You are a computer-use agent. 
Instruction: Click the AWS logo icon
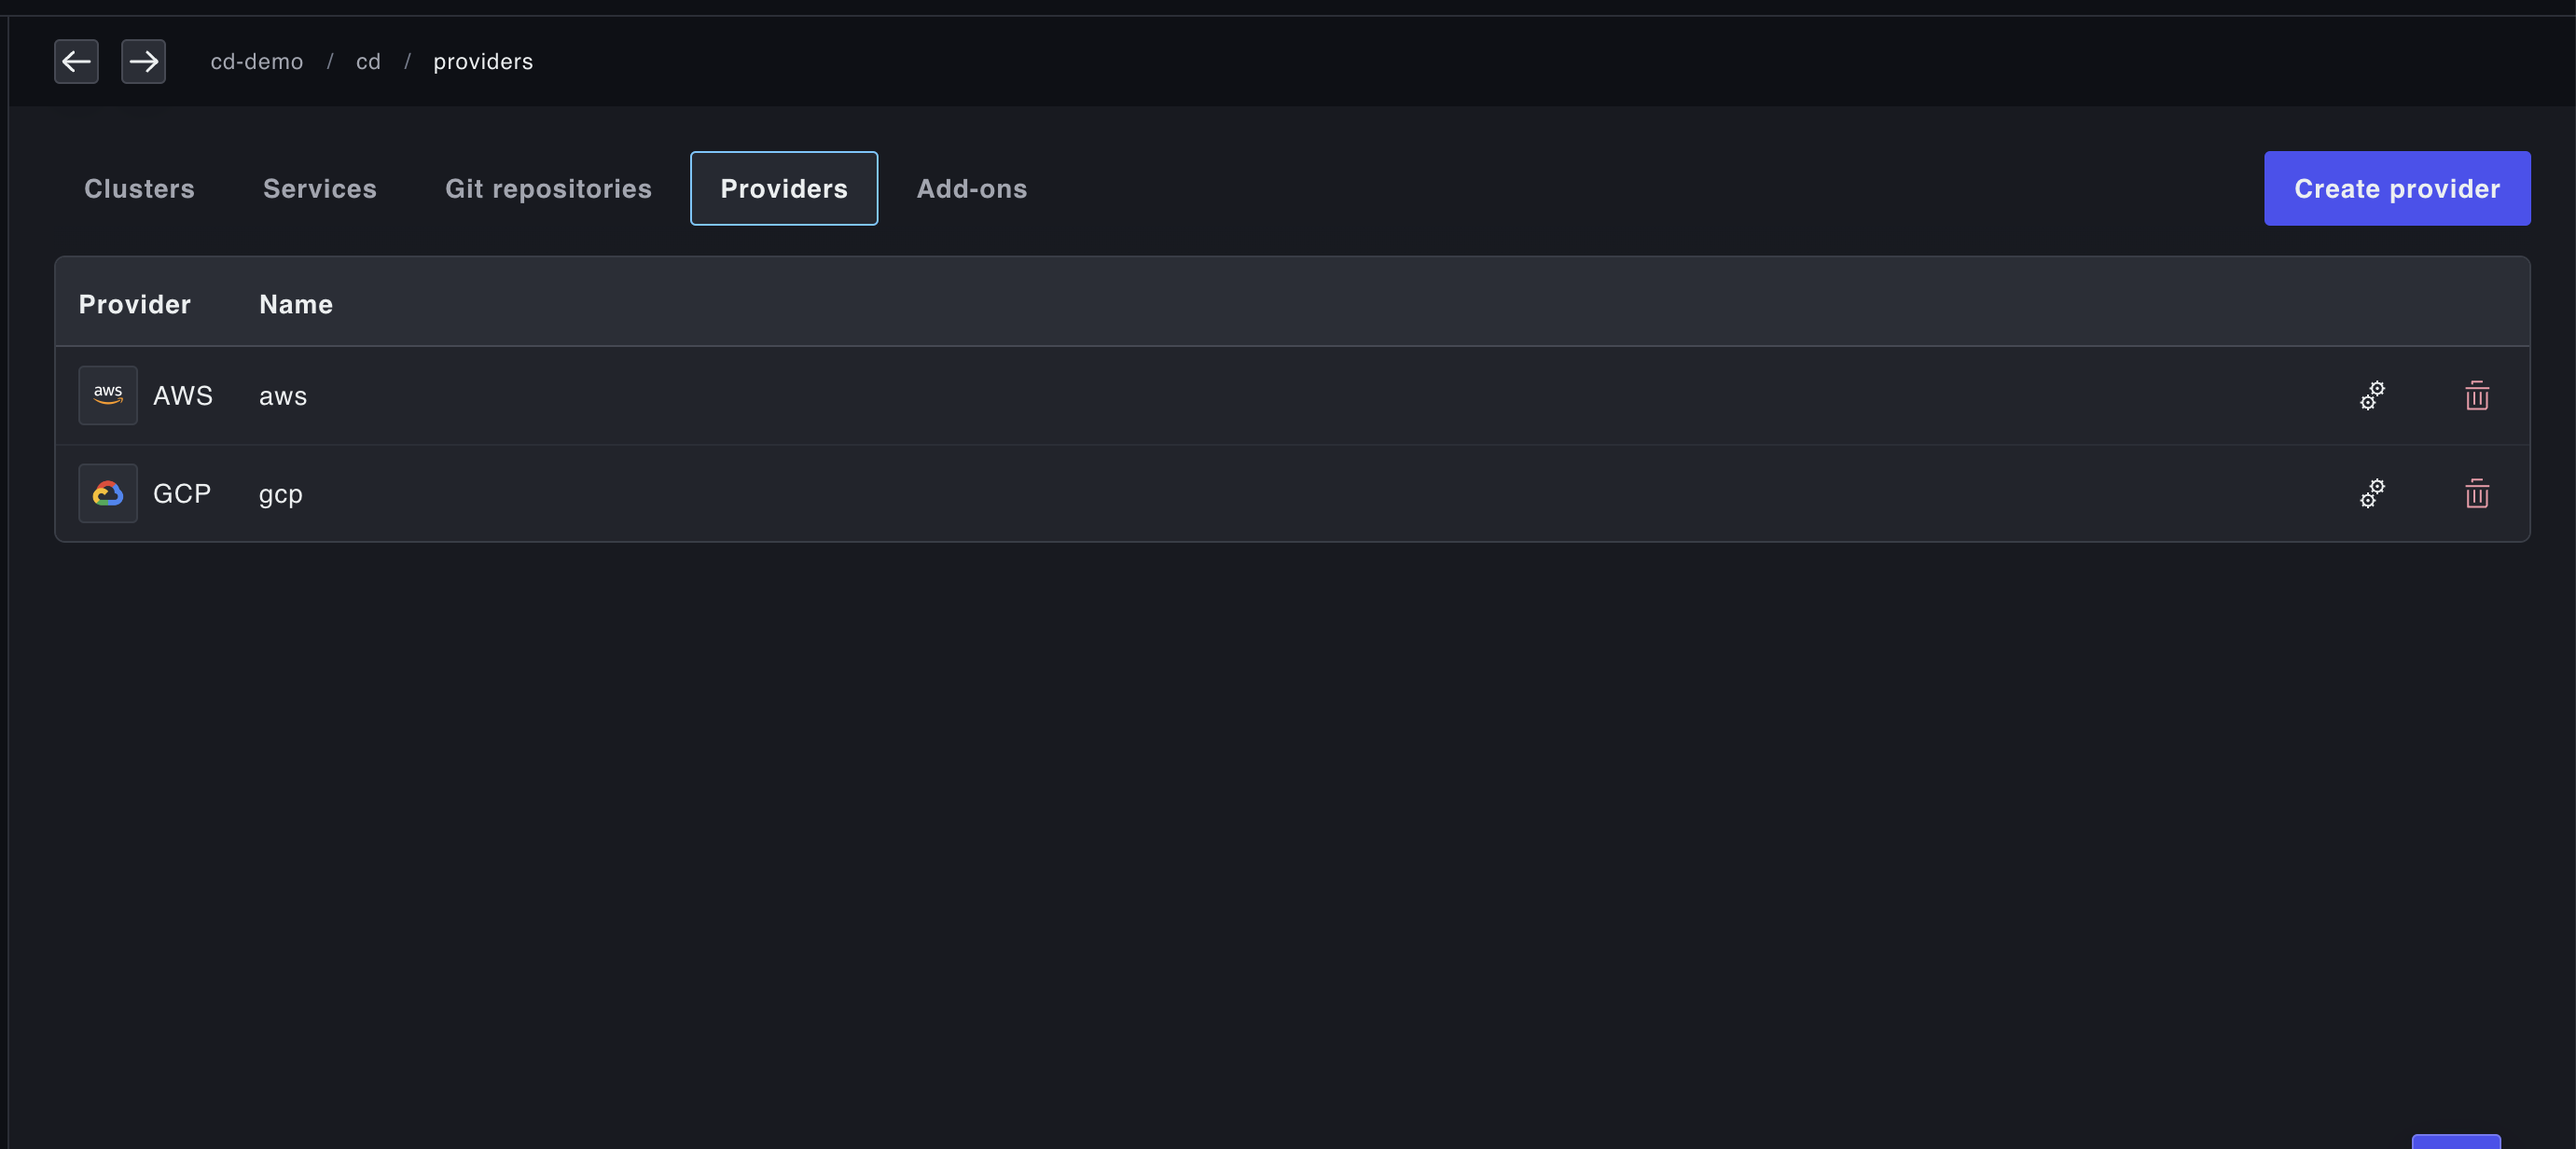(x=108, y=396)
